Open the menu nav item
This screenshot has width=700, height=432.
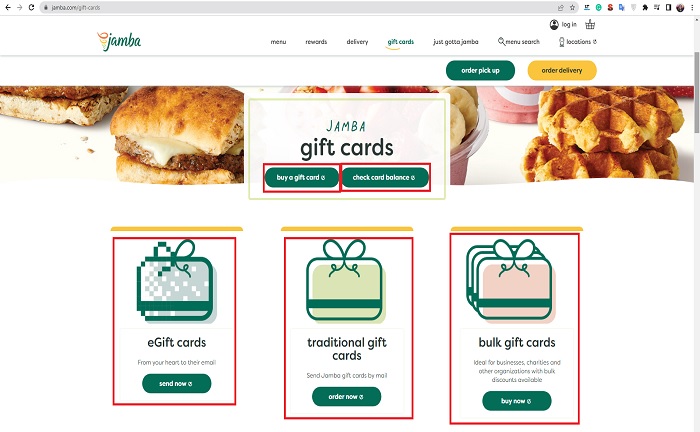[278, 42]
